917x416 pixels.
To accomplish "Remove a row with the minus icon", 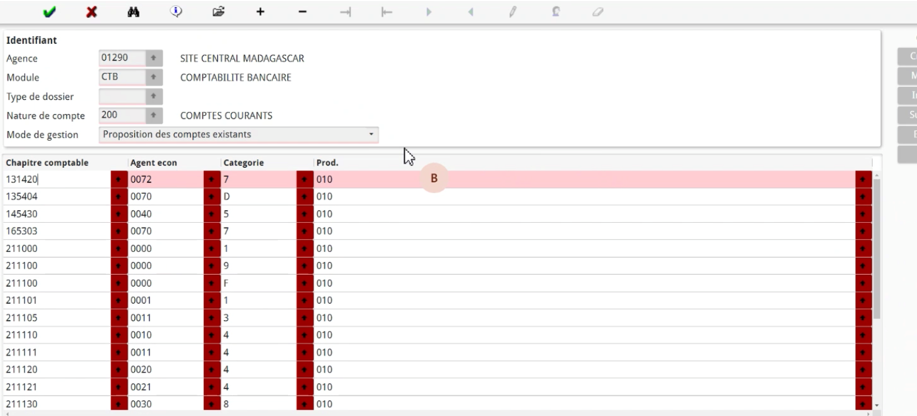I will click(303, 12).
